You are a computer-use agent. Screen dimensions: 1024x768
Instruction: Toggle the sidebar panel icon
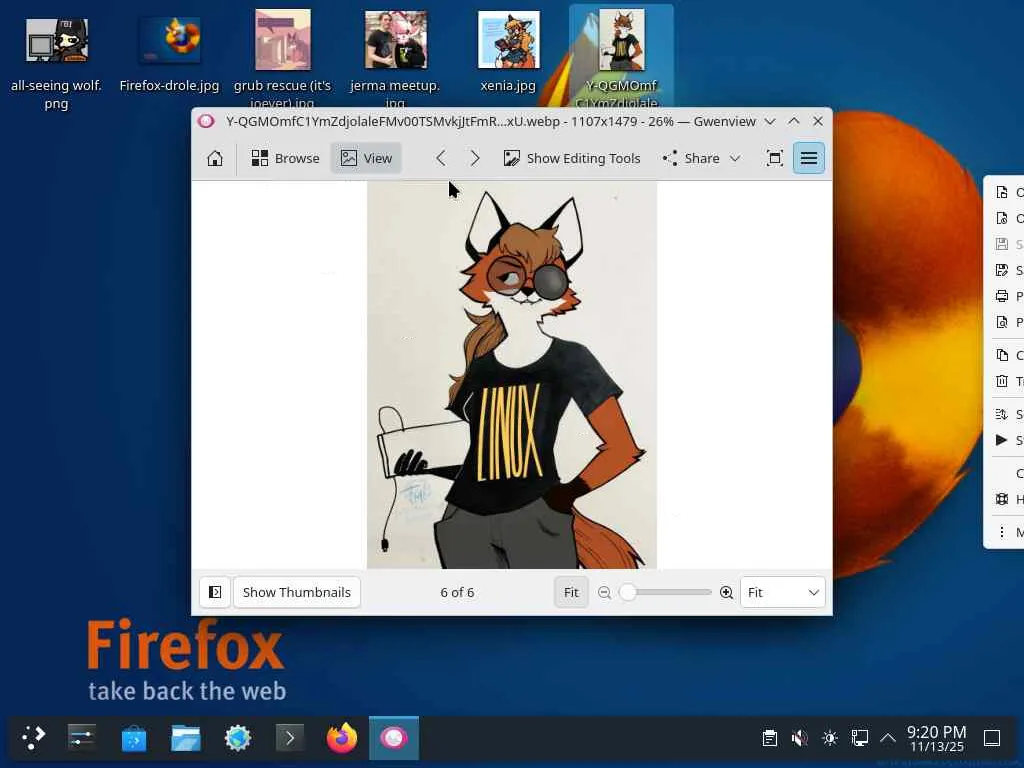[x=215, y=592]
